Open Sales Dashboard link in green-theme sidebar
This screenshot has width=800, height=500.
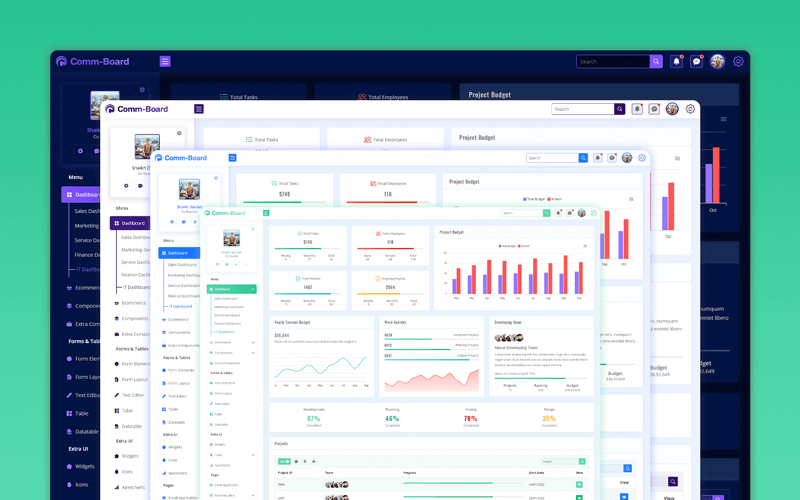(x=226, y=298)
